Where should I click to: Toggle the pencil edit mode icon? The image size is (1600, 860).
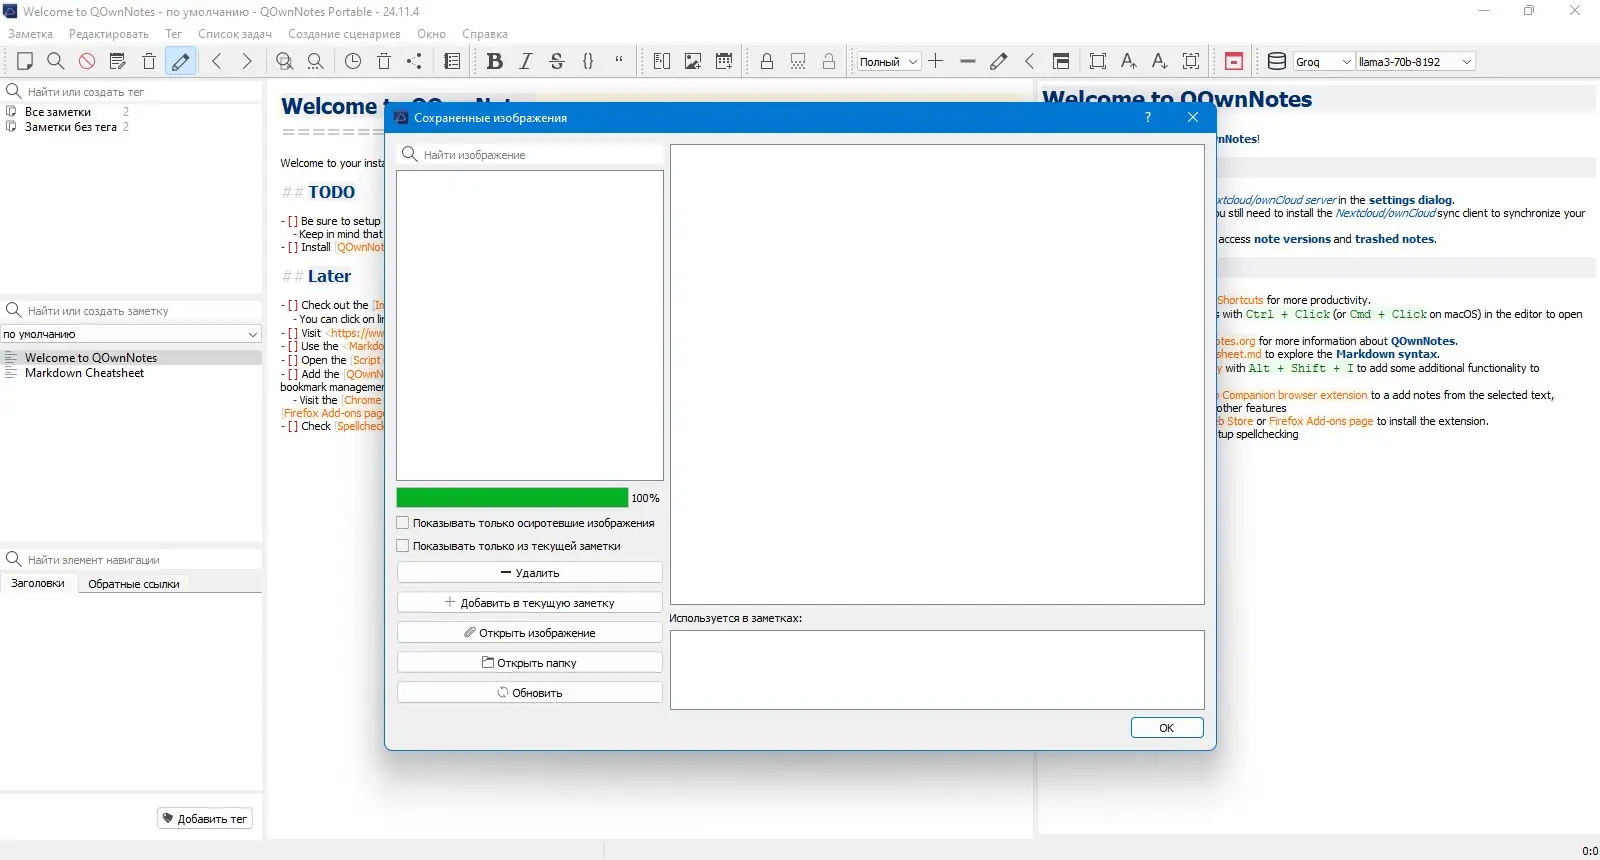coord(180,61)
